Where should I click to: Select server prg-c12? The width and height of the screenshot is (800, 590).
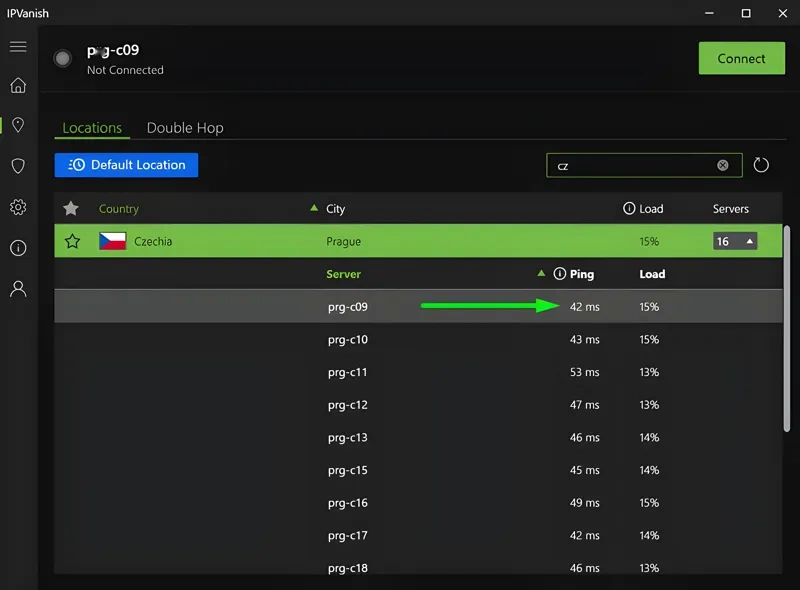coord(418,404)
